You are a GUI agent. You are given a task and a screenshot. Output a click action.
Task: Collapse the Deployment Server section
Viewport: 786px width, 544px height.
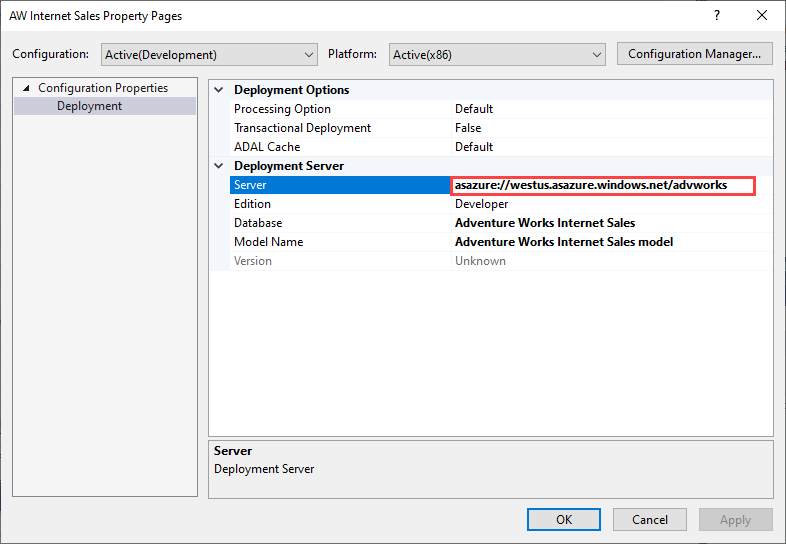[x=219, y=166]
